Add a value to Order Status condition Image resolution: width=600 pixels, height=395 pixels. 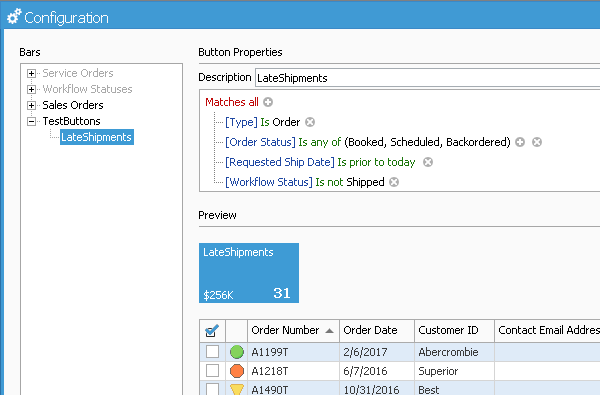[x=520, y=142]
